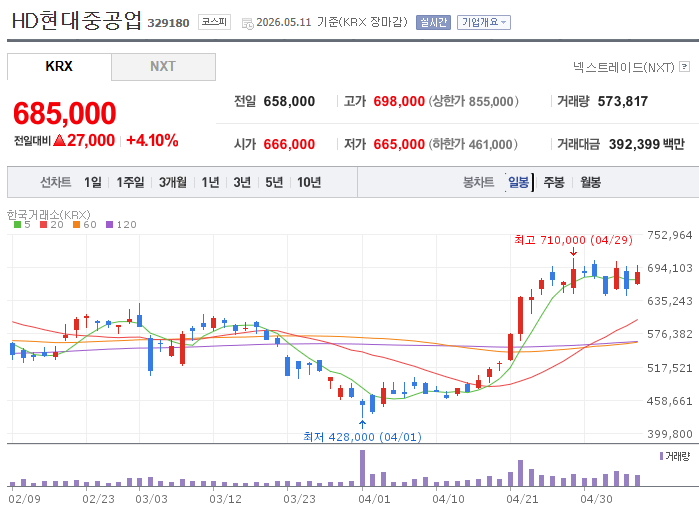
Task: Select the 5년 line chart period
Action: pos(274,182)
